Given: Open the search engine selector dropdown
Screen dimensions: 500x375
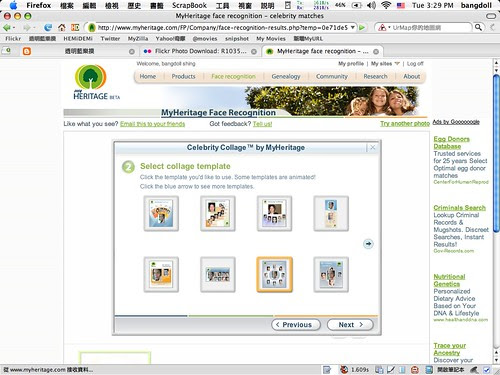Looking at the screenshot, I should [384, 28].
